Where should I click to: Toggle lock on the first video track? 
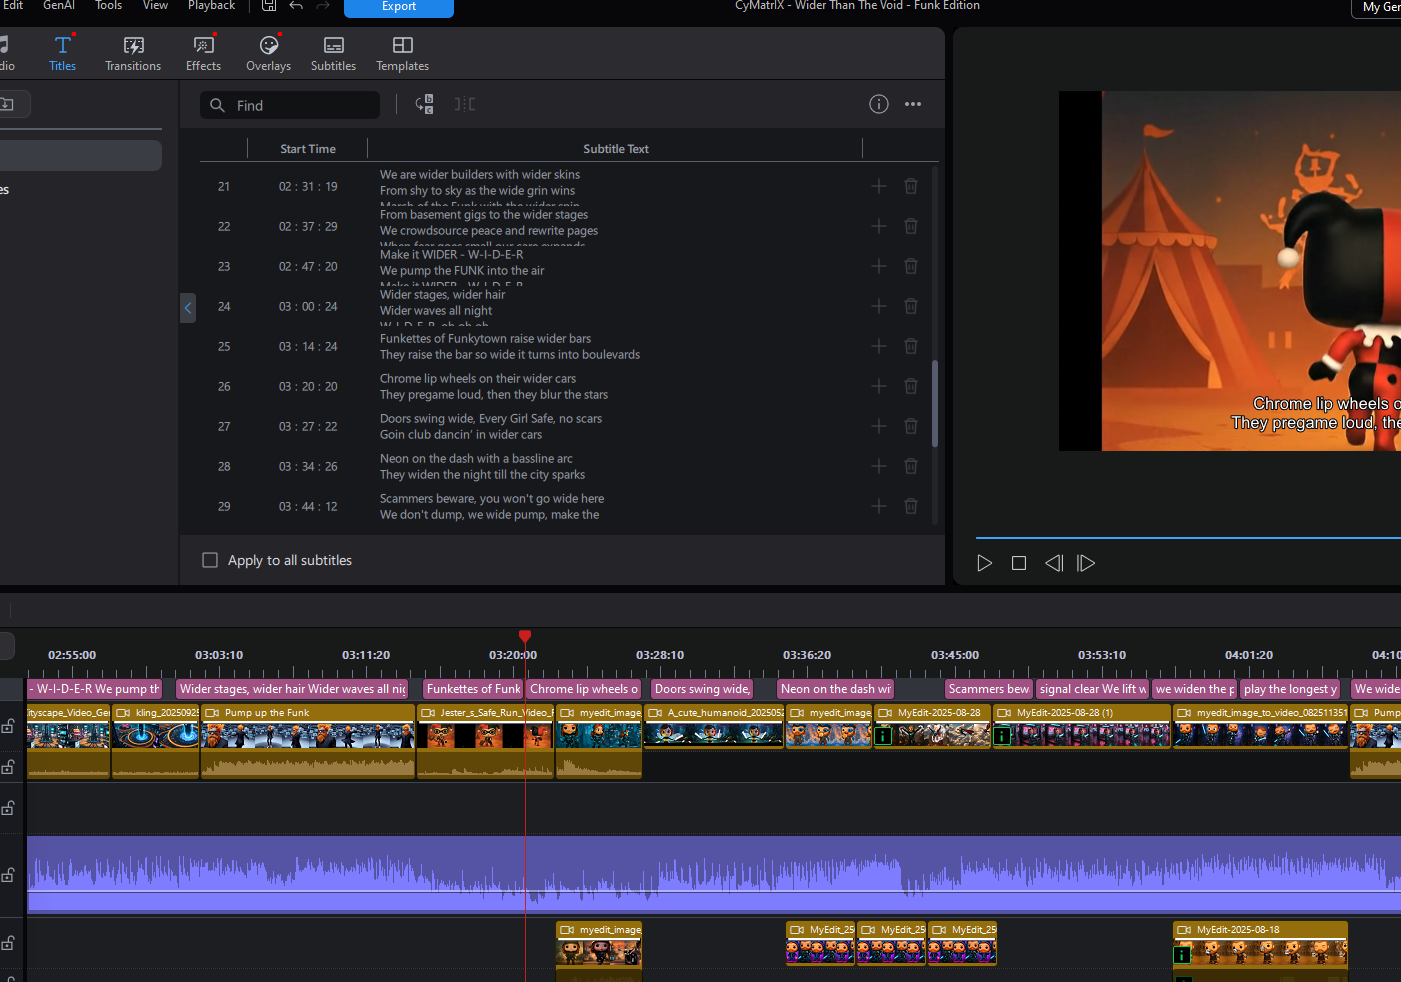click(x=8, y=726)
